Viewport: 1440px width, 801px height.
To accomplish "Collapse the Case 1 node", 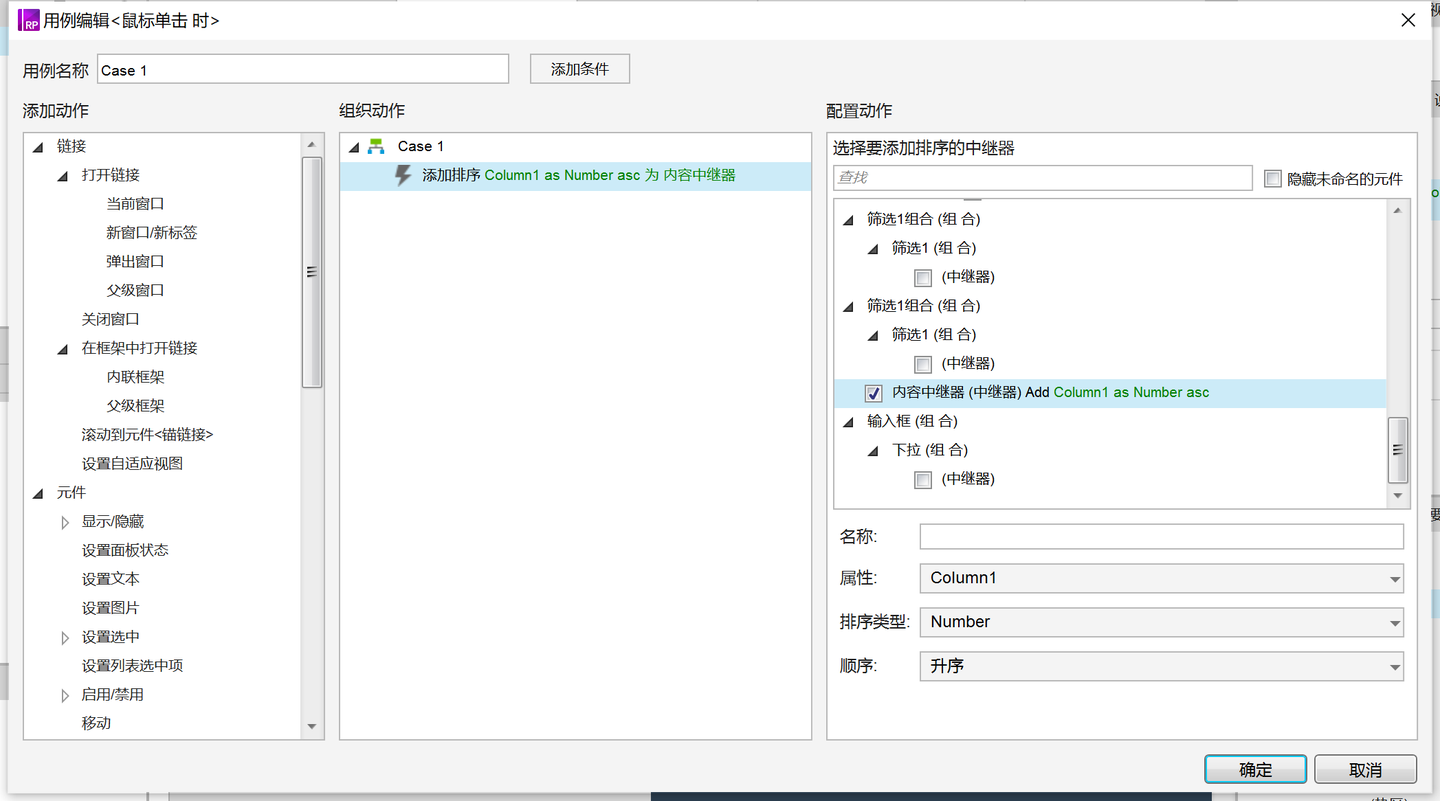I will (353, 147).
